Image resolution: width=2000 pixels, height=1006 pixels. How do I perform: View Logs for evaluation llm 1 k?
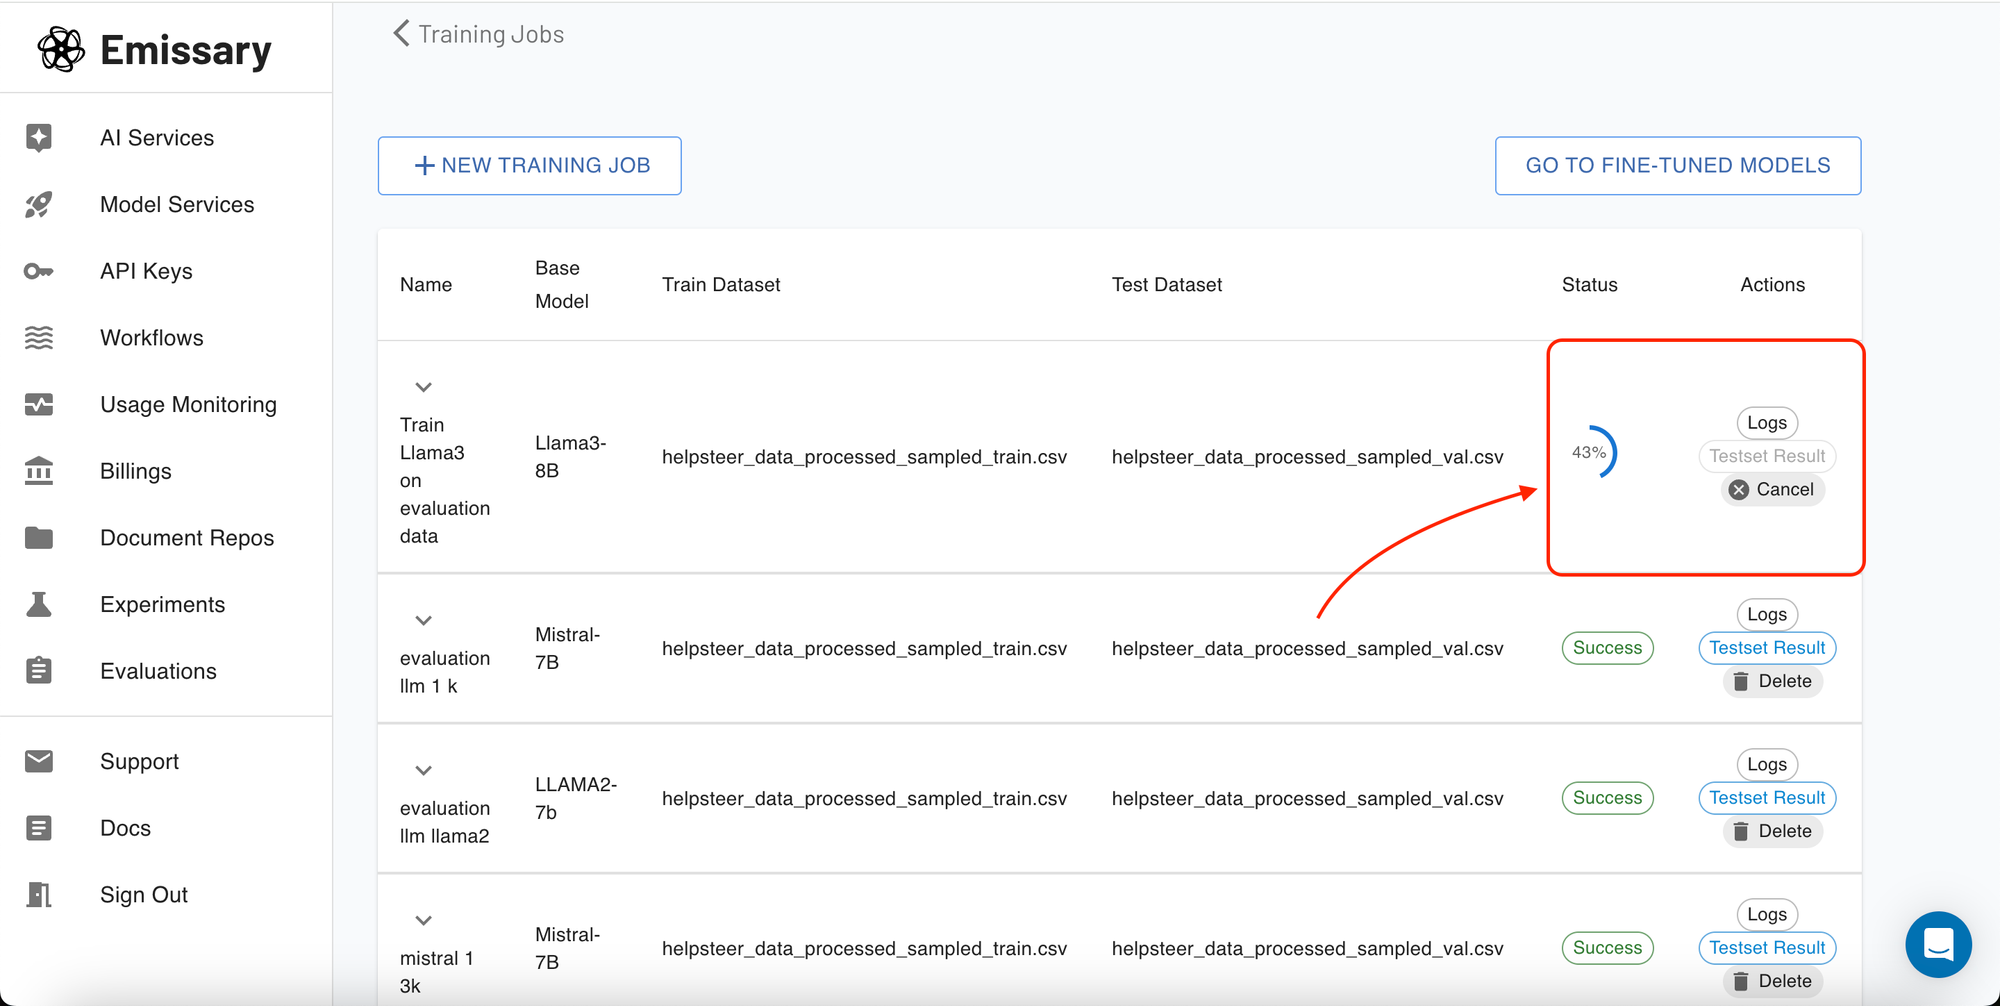tap(1767, 615)
